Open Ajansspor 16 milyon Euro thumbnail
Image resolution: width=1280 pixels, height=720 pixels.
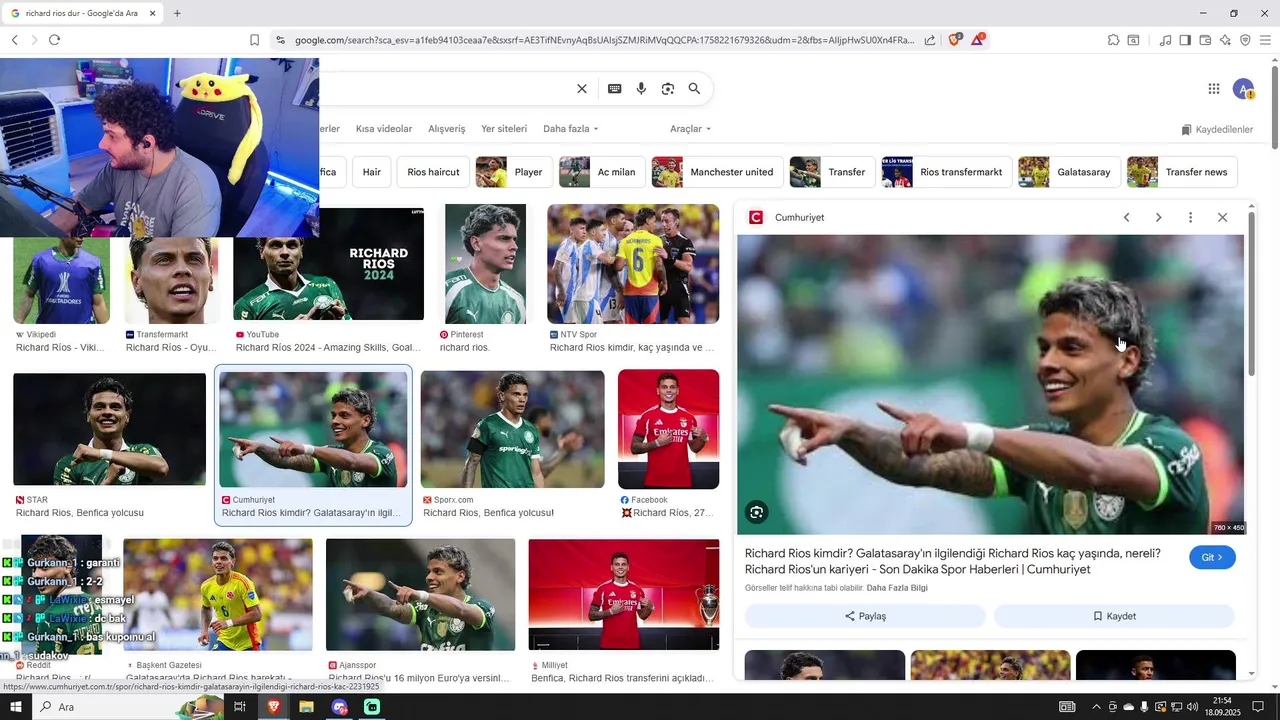420,595
